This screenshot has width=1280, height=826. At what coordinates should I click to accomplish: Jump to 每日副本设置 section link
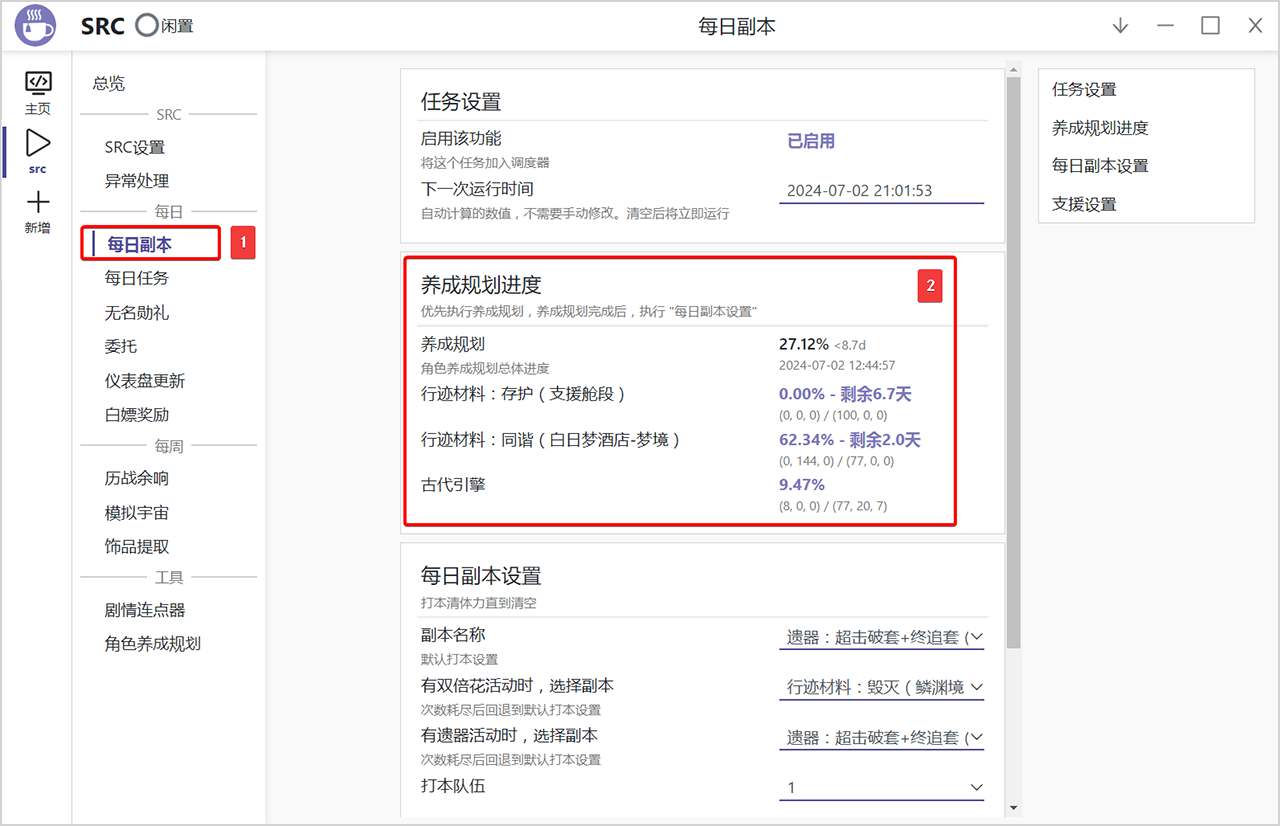click(1100, 166)
